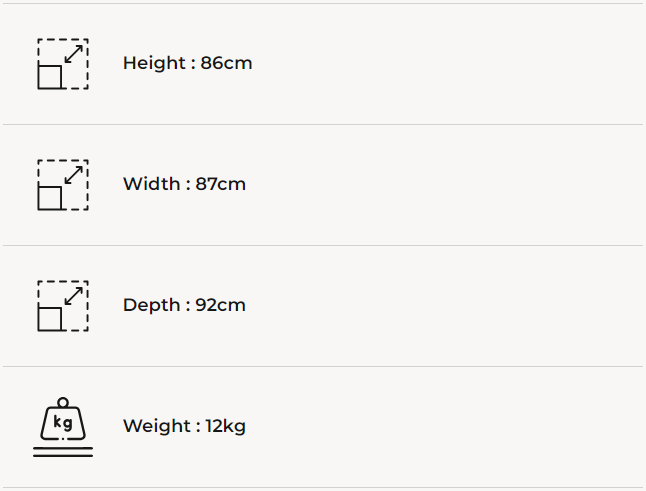Click the Height dimension icon
The width and height of the screenshot is (646, 491).
pyautogui.click(x=63, y=64)
